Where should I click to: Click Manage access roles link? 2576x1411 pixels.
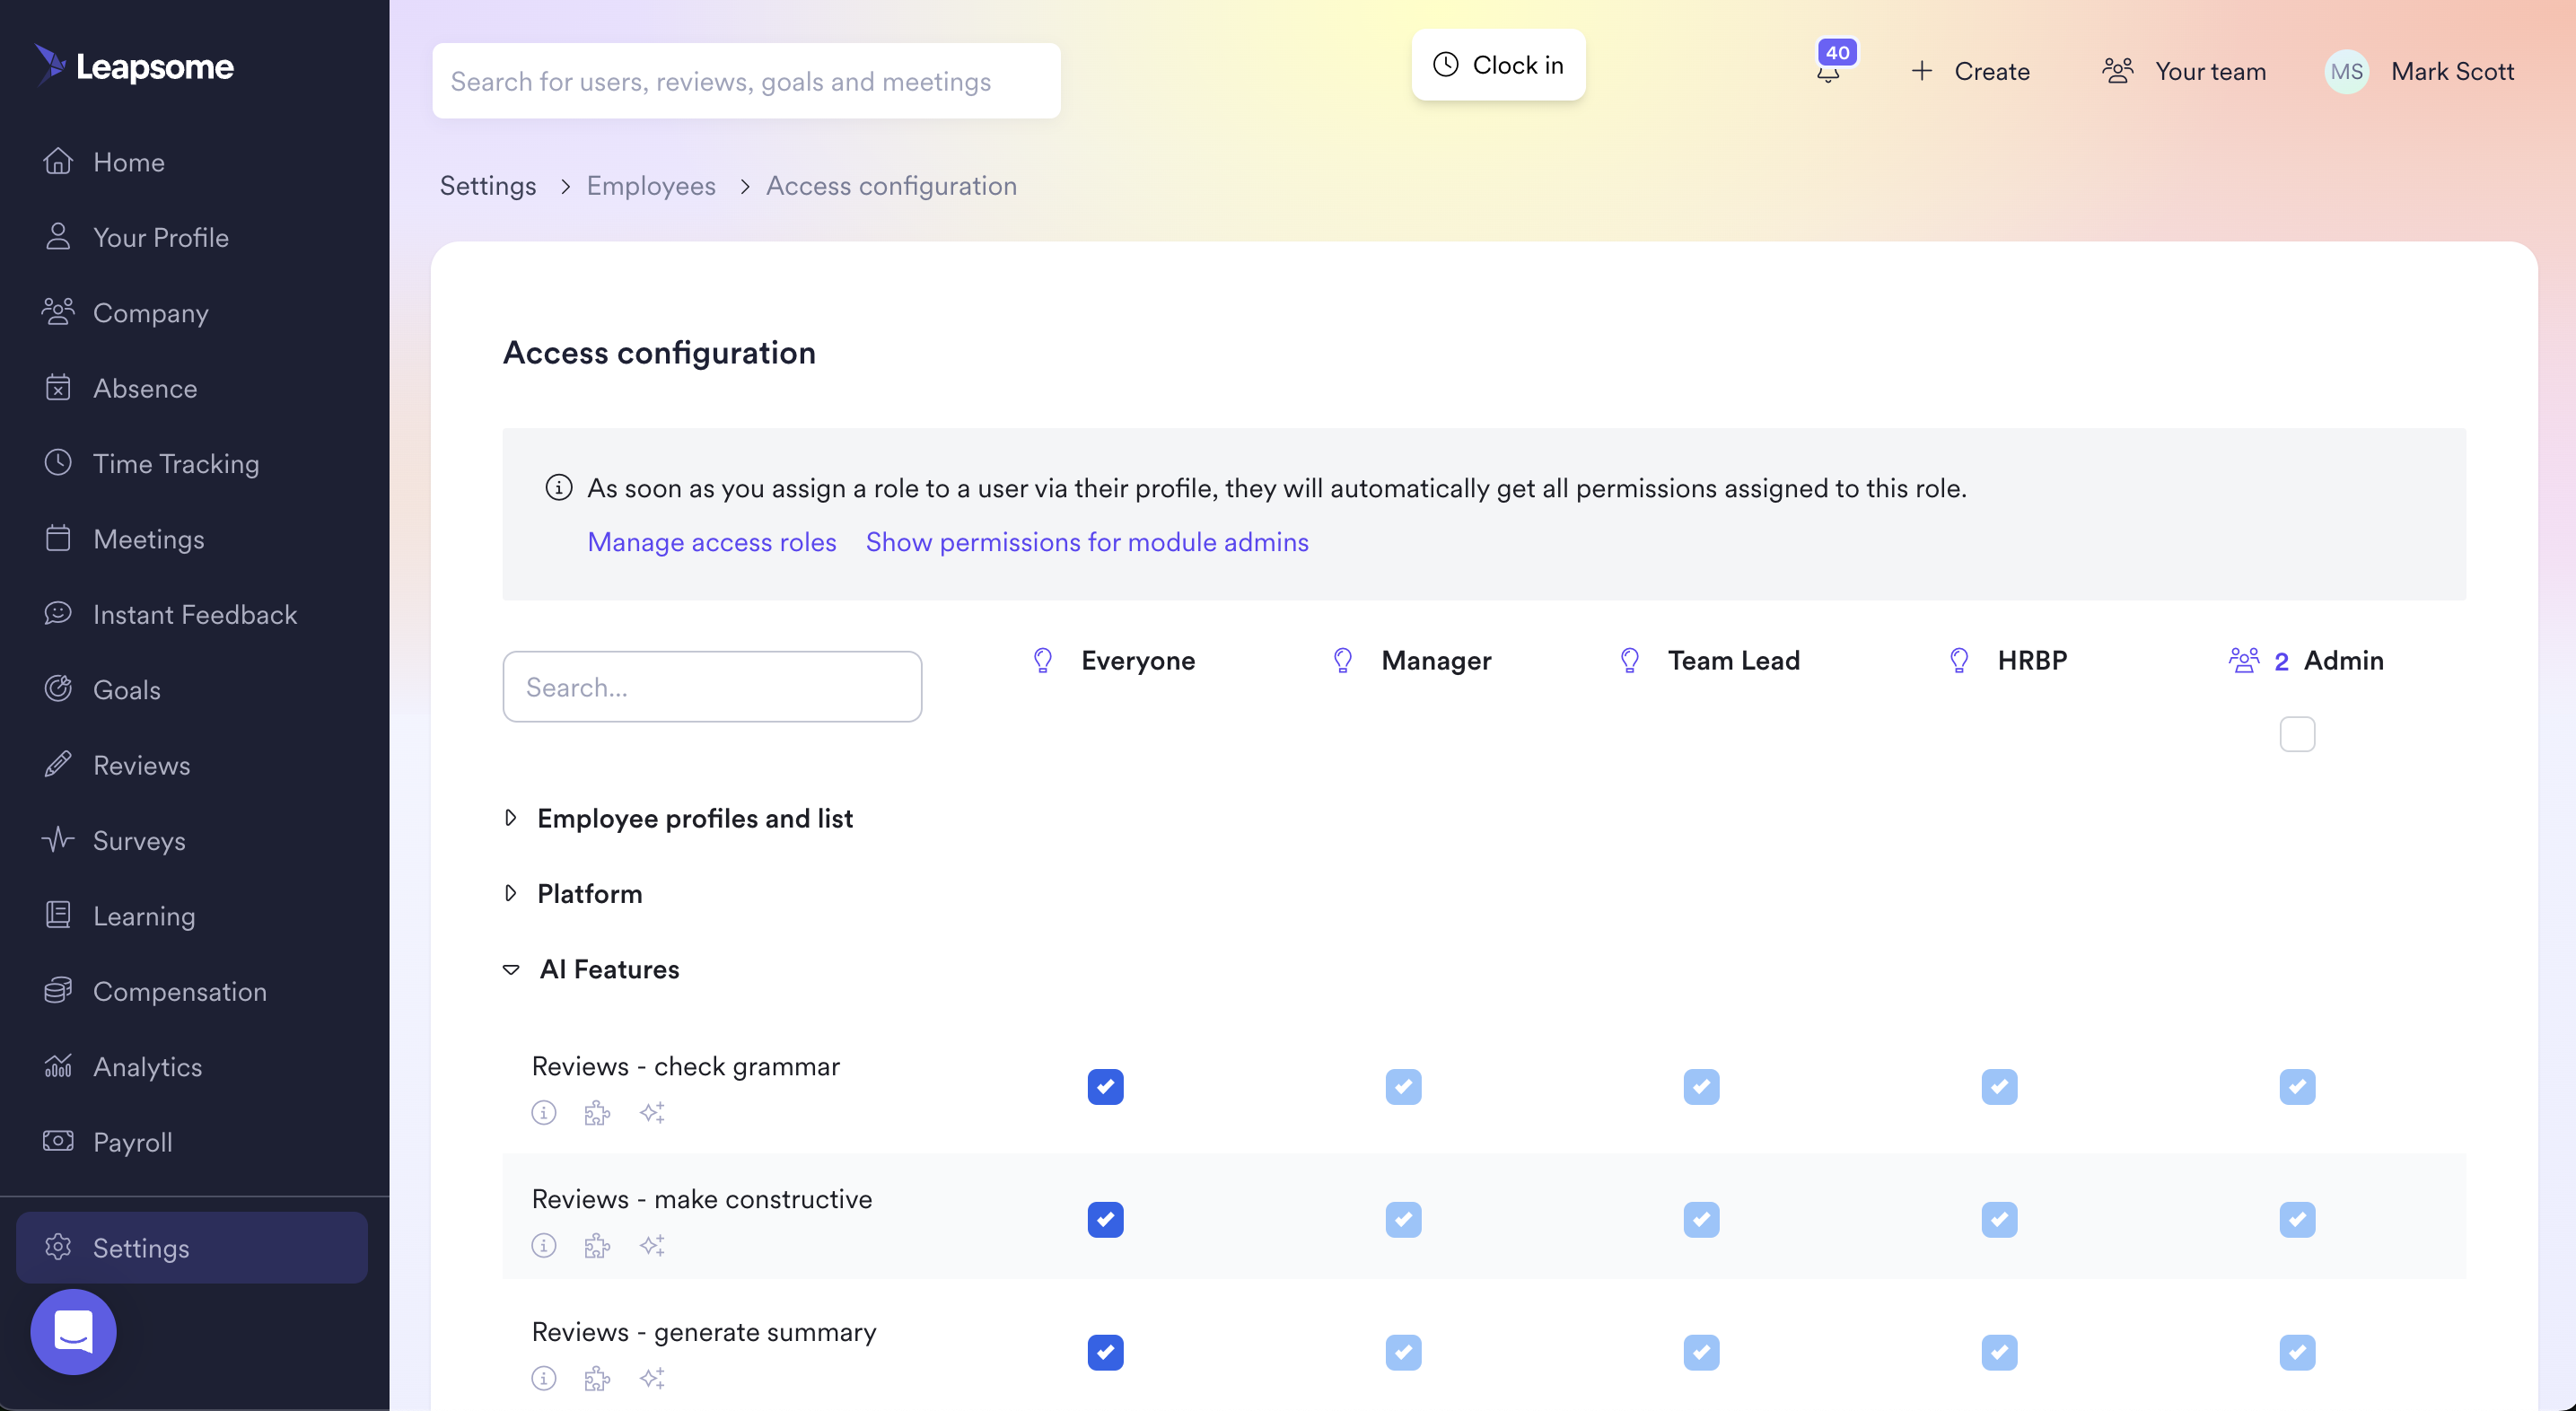(x=711, y=541)
